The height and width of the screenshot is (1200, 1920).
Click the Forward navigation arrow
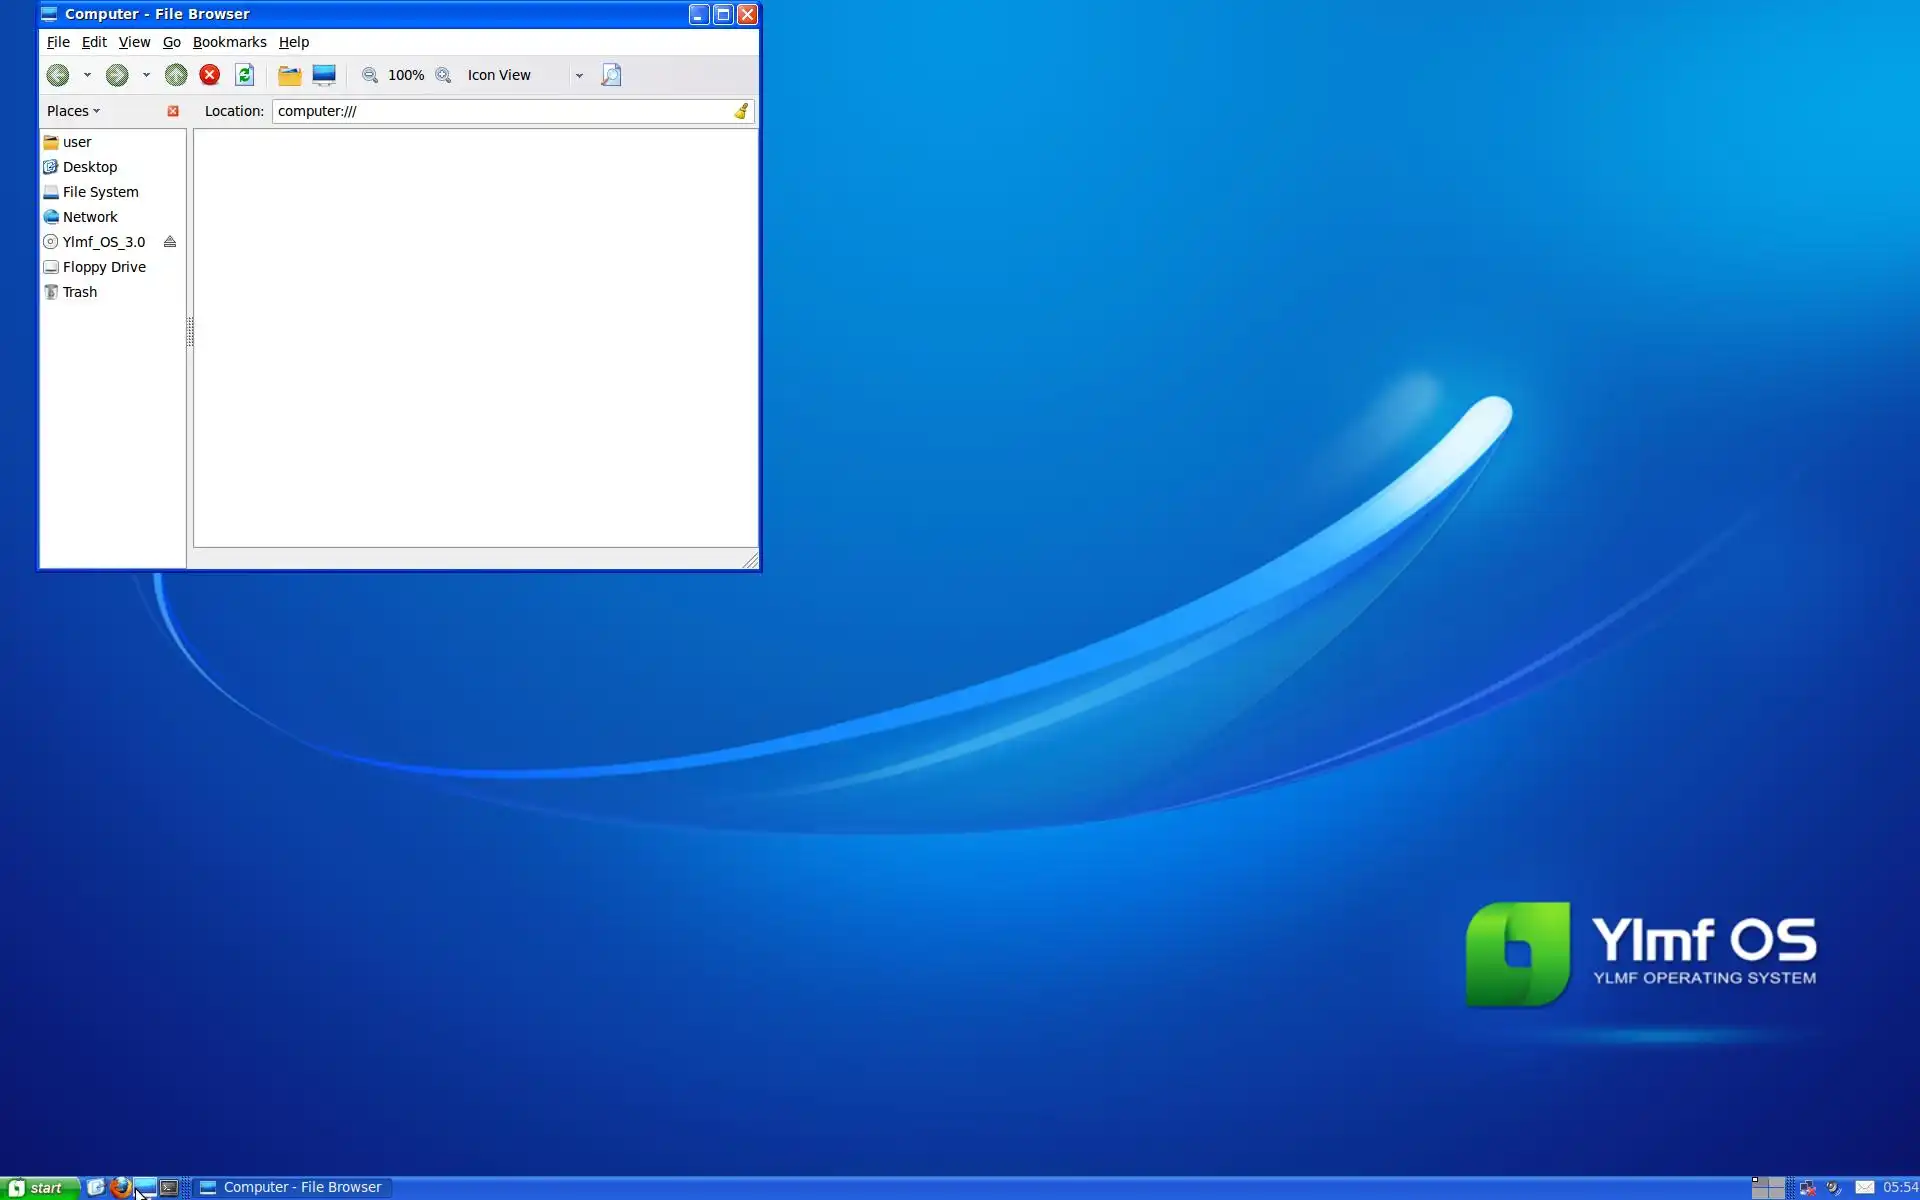117,75
